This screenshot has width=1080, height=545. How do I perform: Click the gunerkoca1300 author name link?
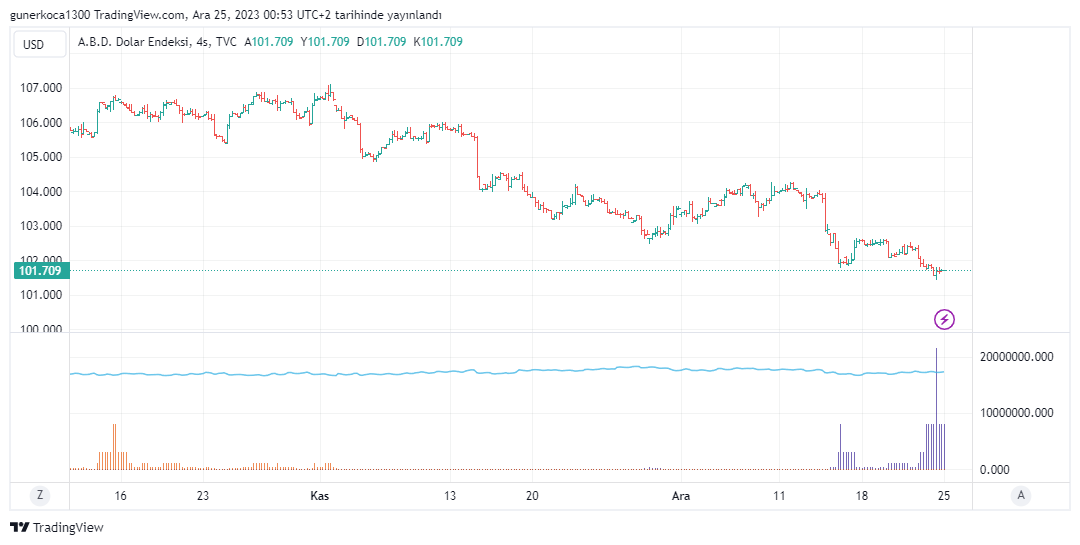click(47, 15)
